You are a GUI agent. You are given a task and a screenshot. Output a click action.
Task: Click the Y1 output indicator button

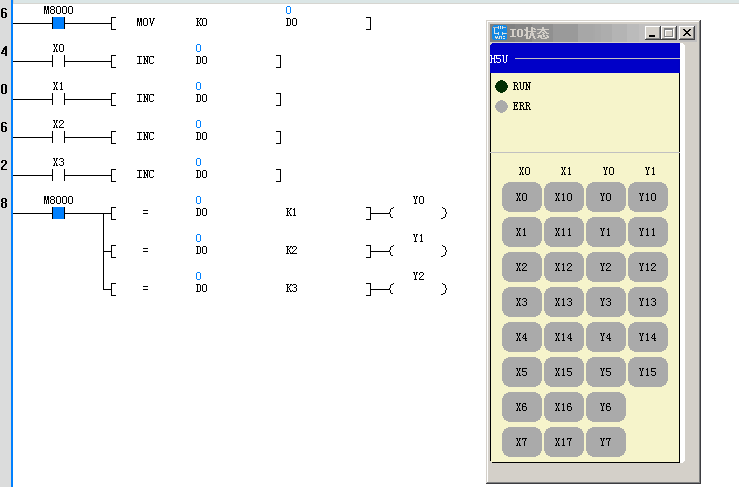[x=605, y=232]
